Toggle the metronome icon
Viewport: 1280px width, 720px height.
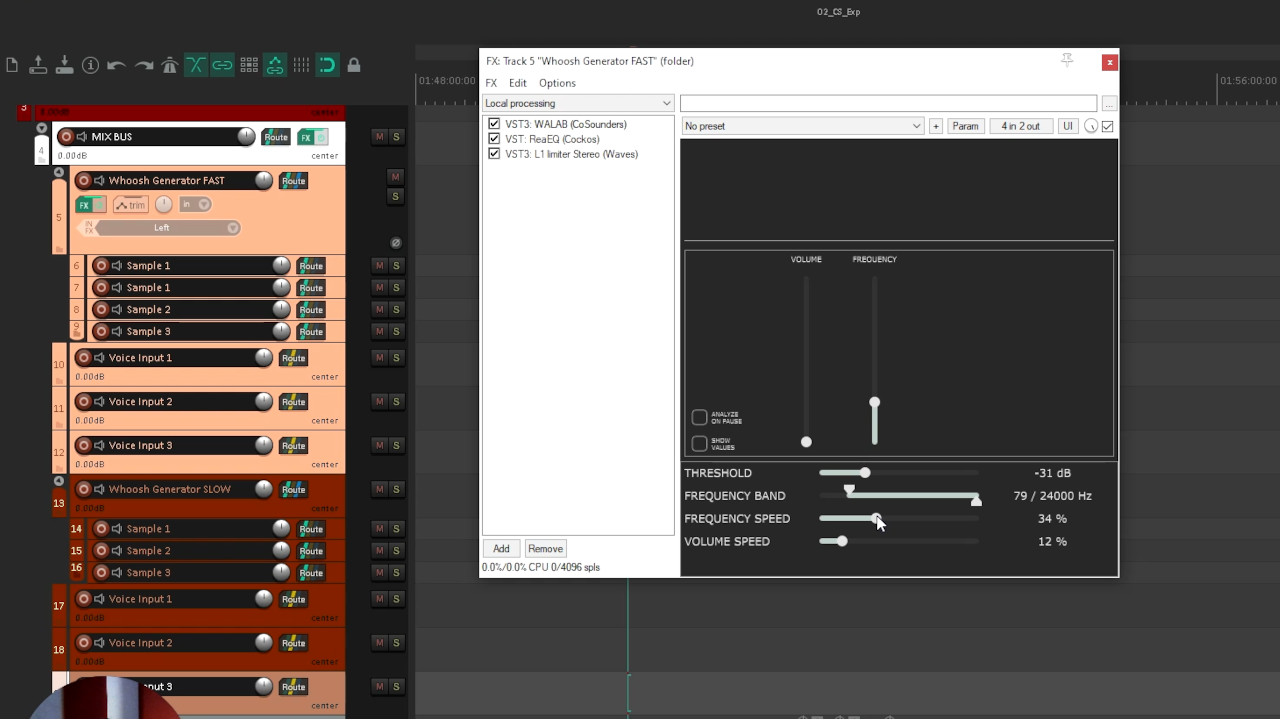coord(170,65)
